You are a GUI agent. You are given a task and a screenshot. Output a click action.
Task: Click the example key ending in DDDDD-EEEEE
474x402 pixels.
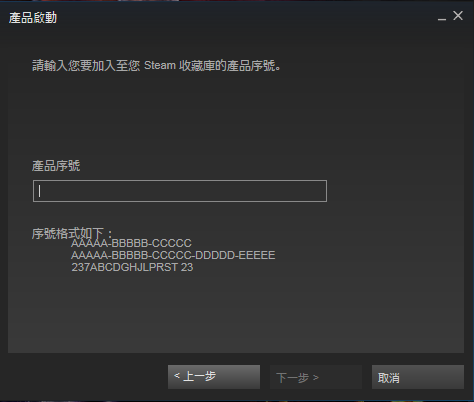pos(173,255)
